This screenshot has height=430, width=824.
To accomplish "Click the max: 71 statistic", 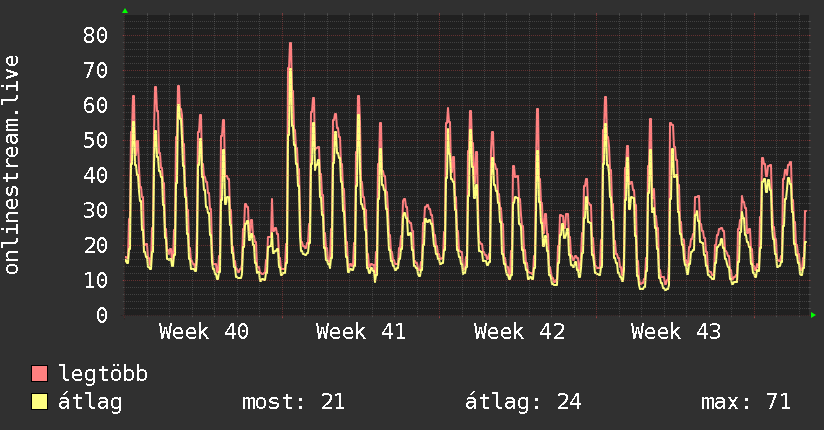I will pos(746,402).
